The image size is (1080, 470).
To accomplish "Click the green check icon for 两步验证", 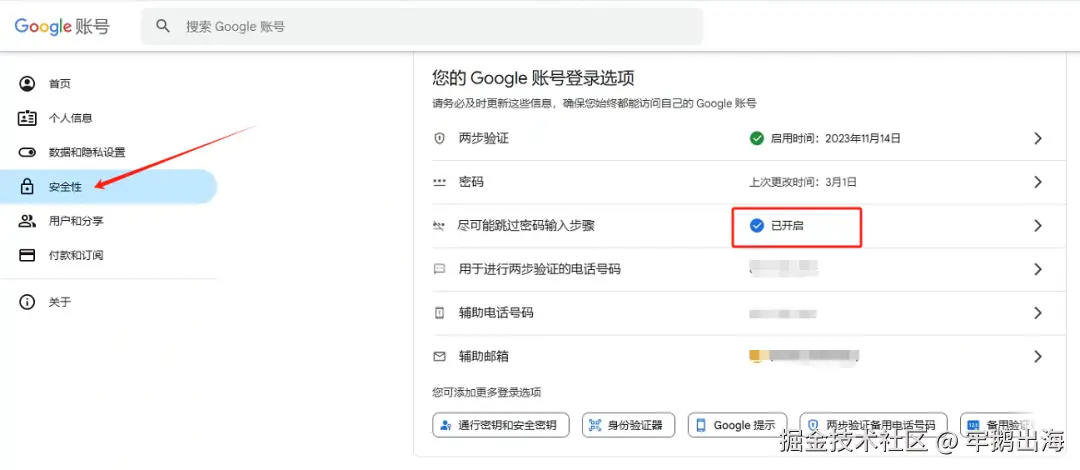I will pos(757,139).
